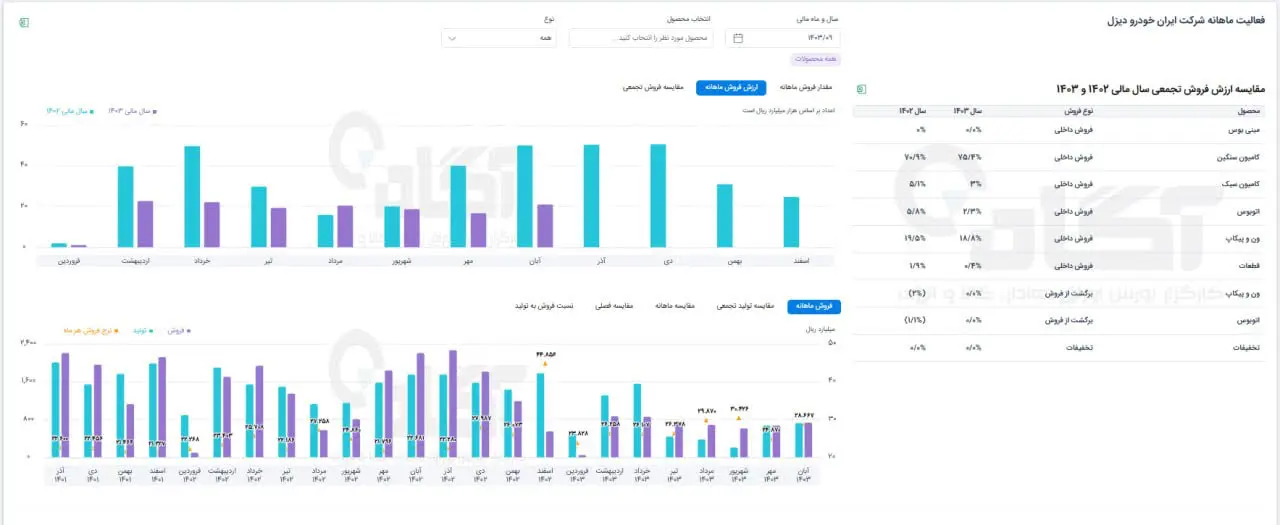Click the ۳۰.۴۲۶ rate marker on lower chart

tap(740, 420)
